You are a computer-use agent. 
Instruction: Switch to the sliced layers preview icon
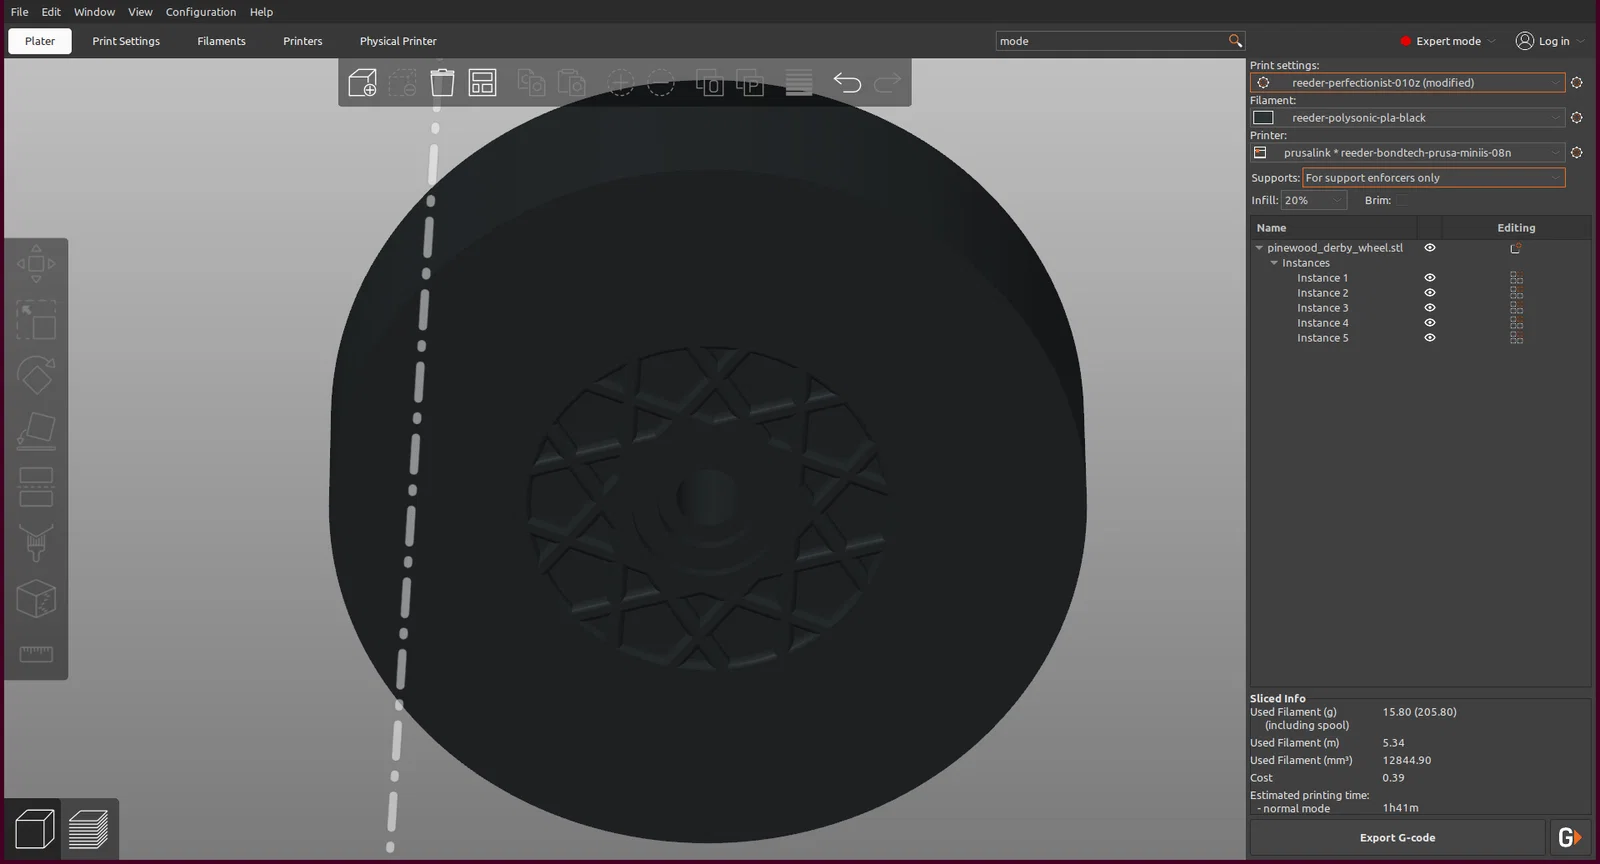(x=89, y=829)
